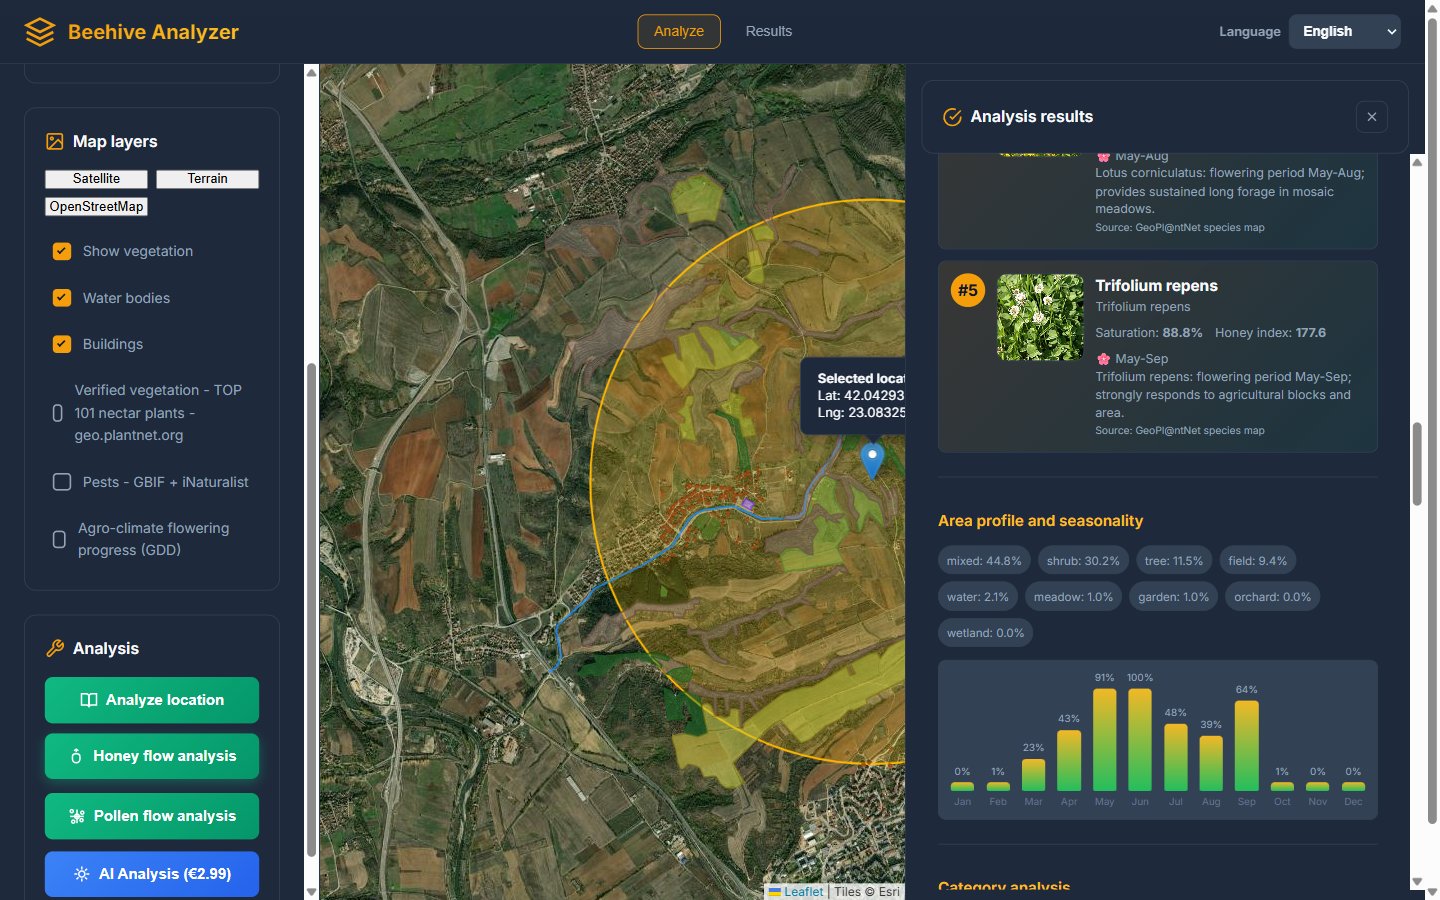Click the results panel scroll up arrow
Screen dimensions: 1440x900
pyautogui.click(x=1417, y=162)
